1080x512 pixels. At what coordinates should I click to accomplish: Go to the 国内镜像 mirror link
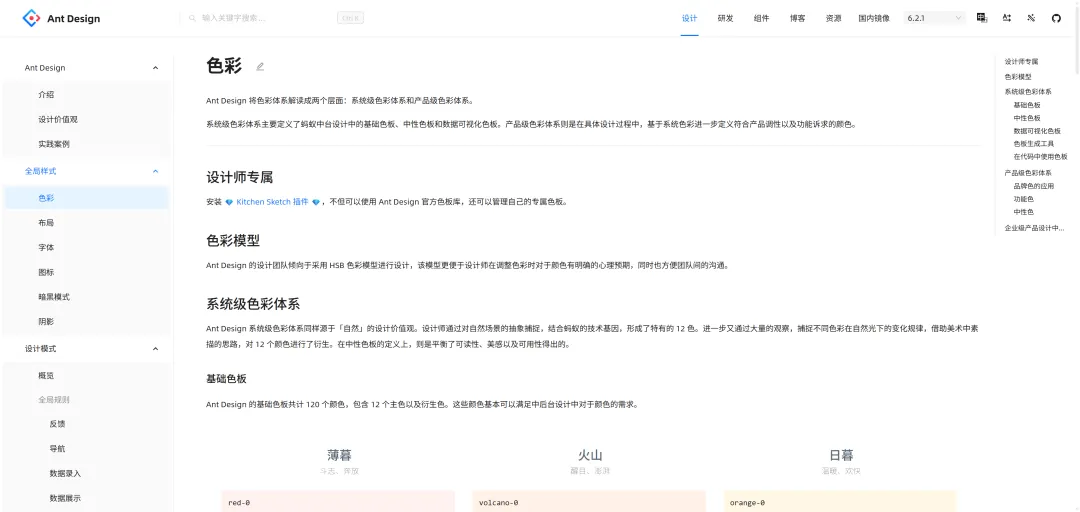coord(874,19)
